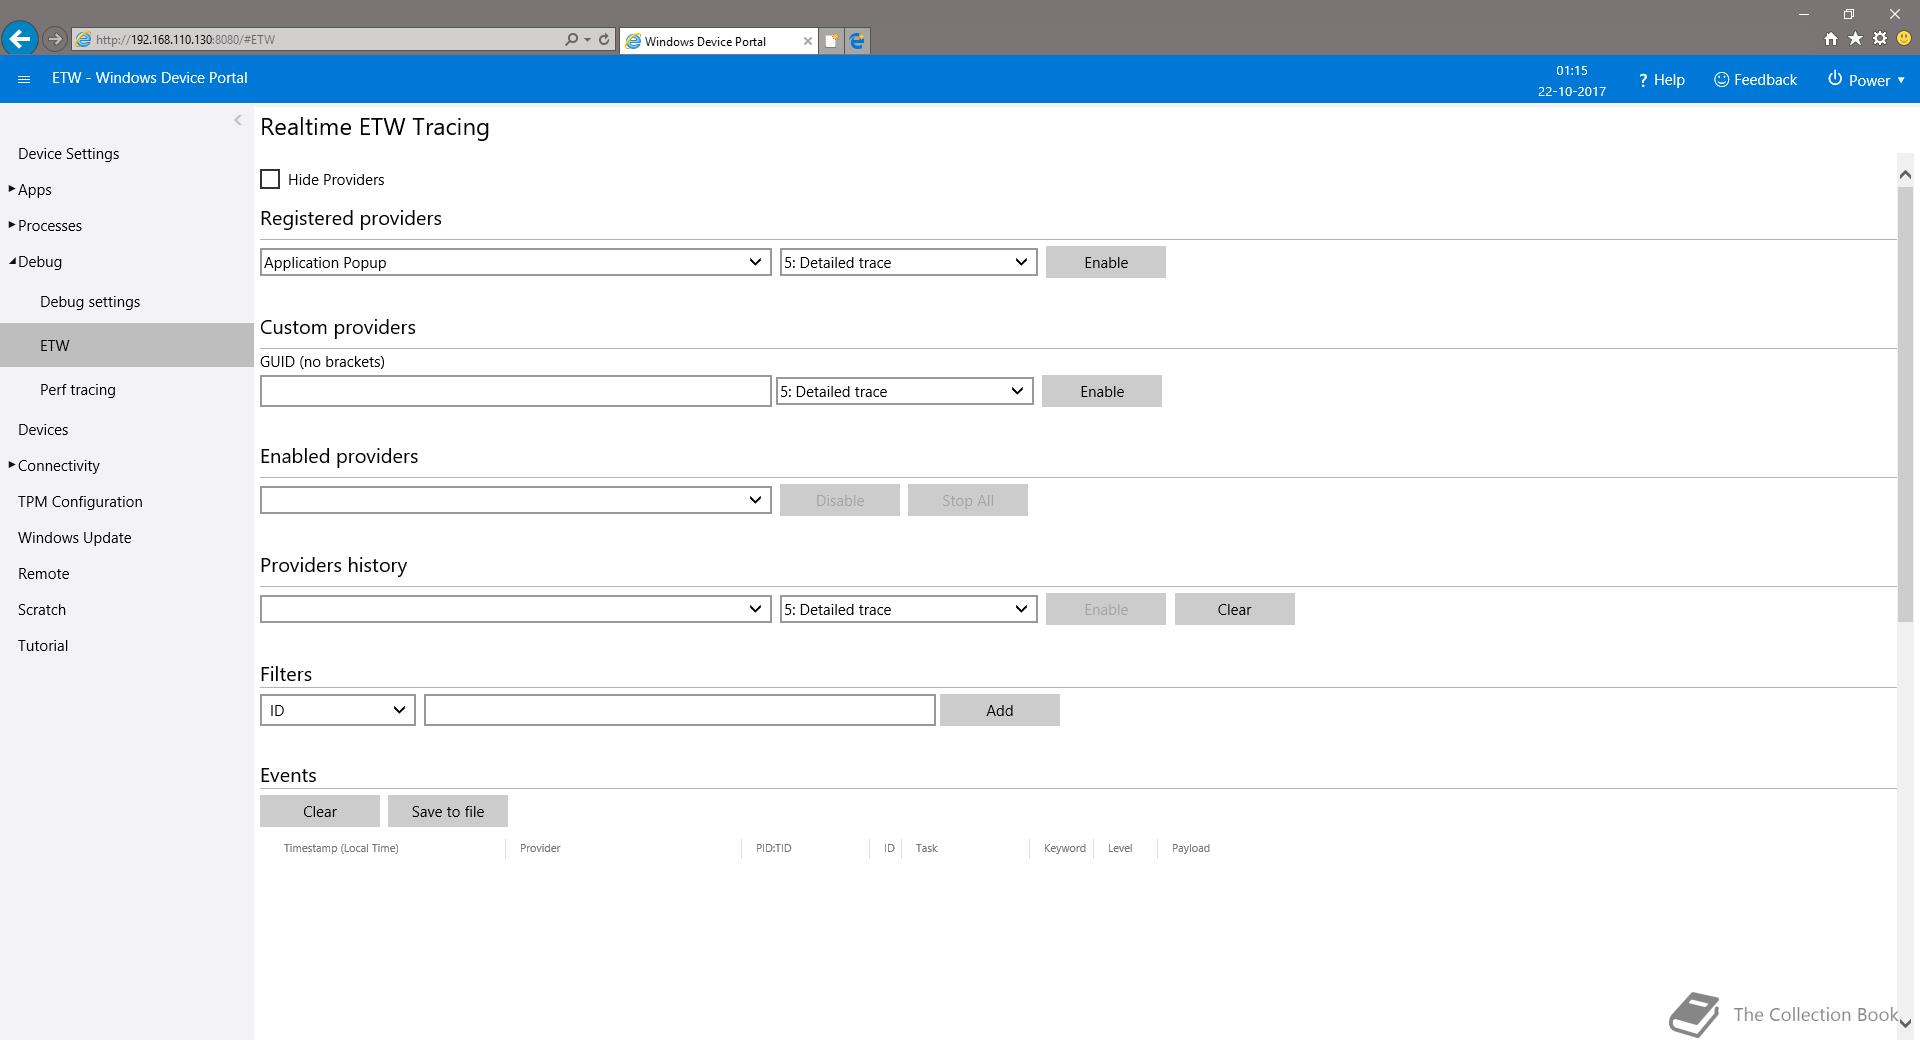This screenshot has width=1920, height=1040.
Task: Open the hamburger menu icon
Action: pos(24,79)
